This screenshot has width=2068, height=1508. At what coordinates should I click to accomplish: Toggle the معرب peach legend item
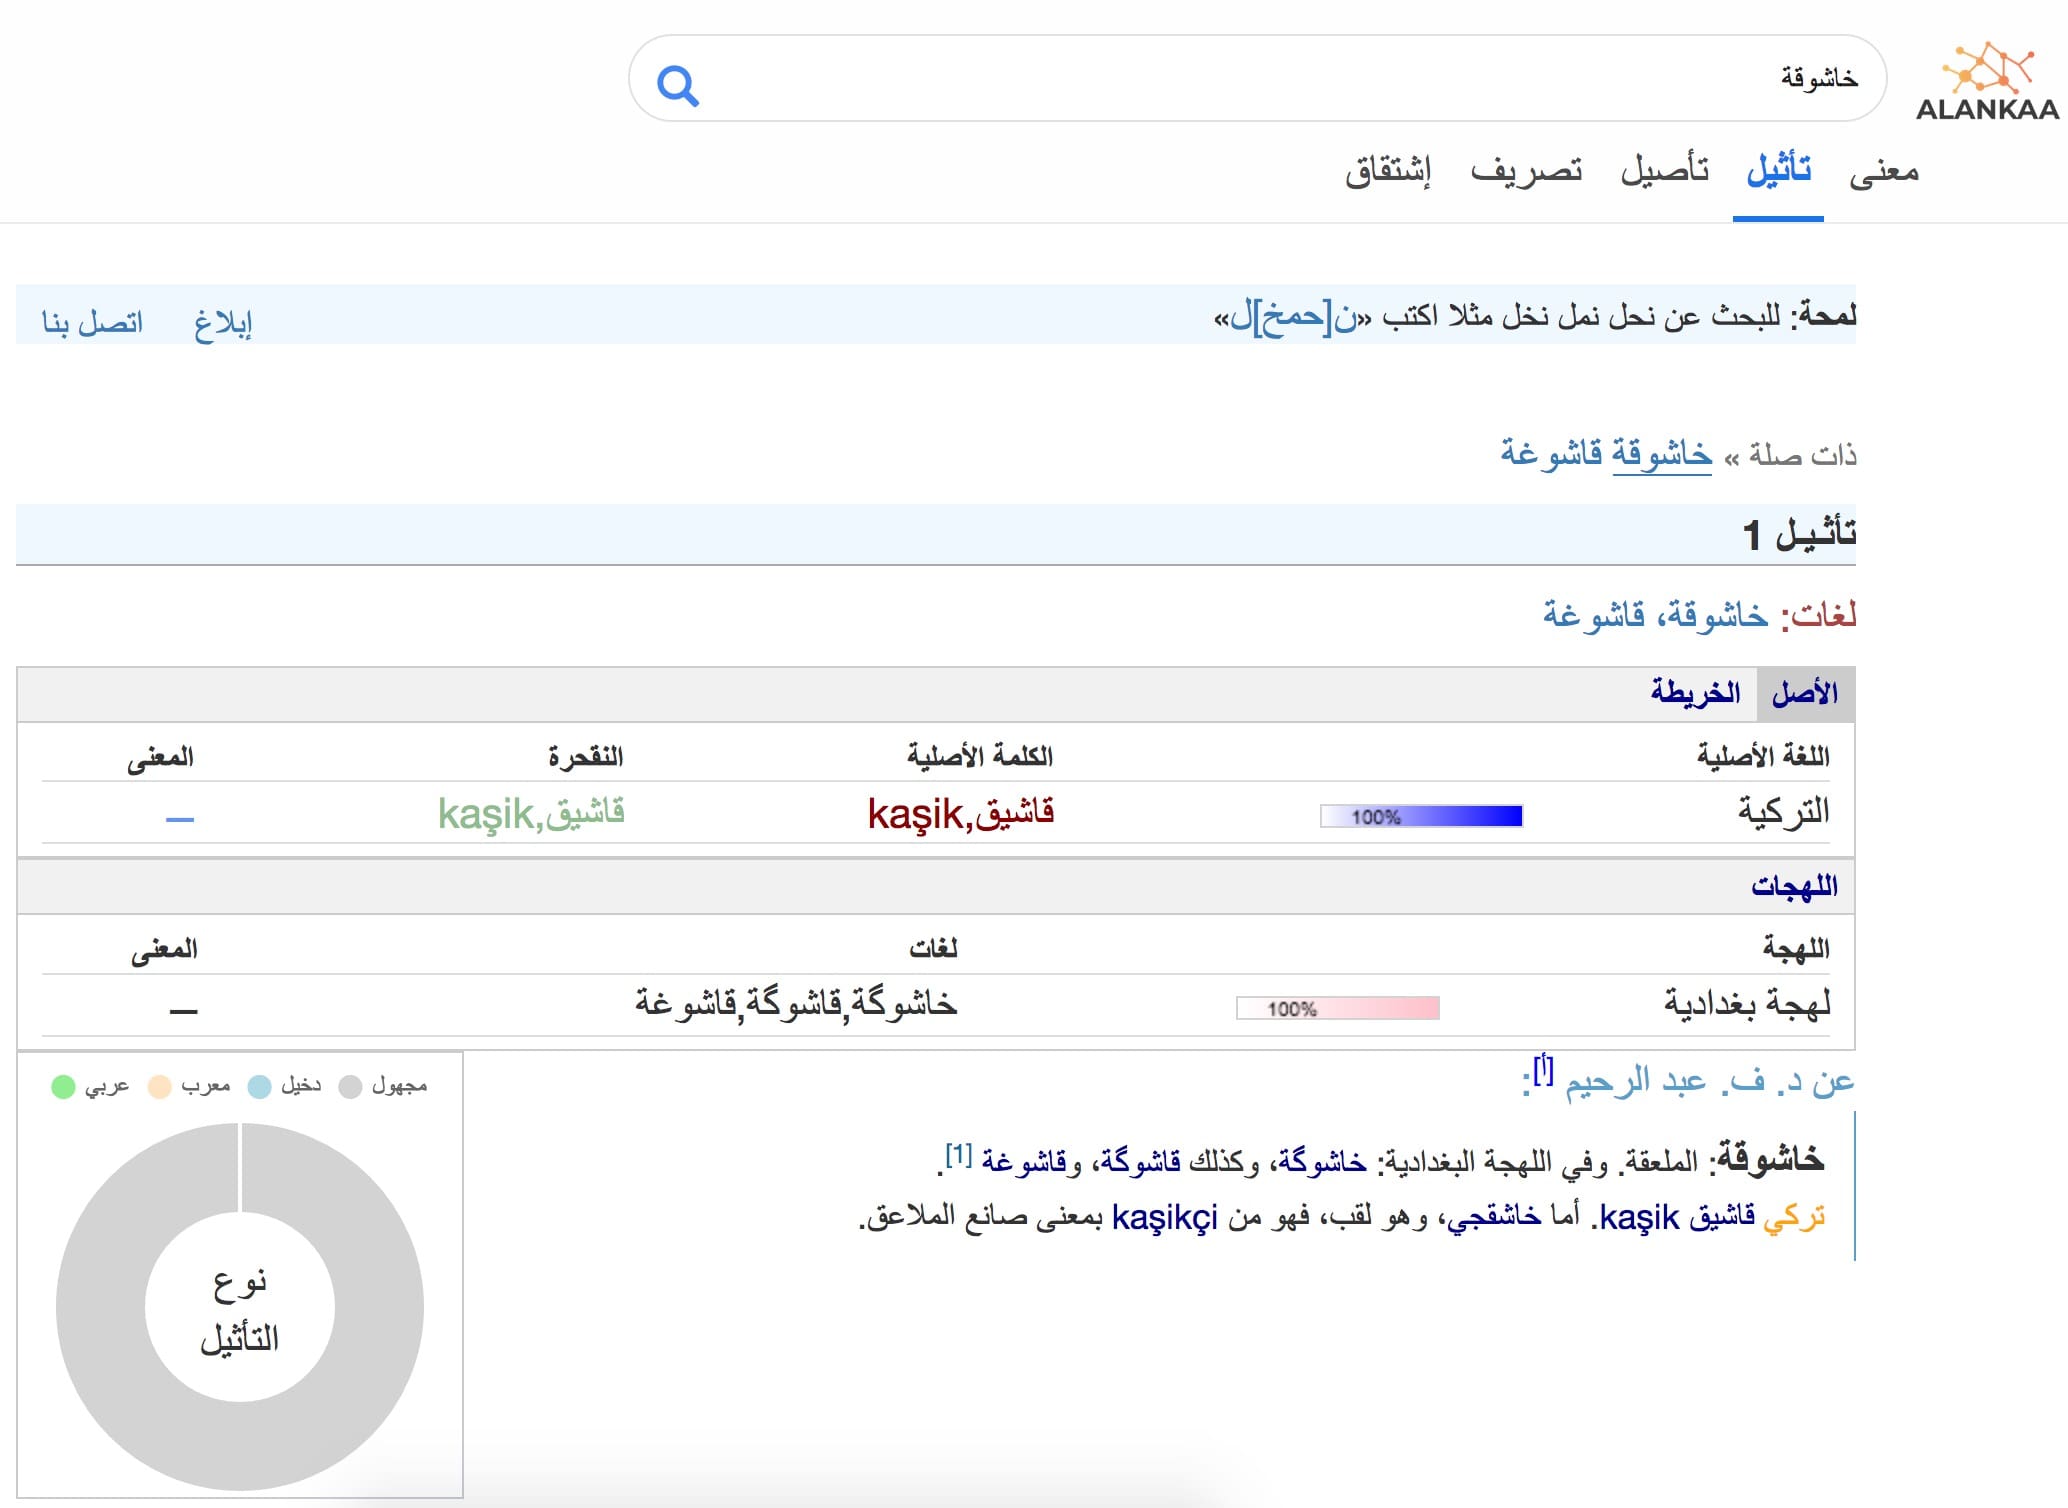[x=189, y=1086]
